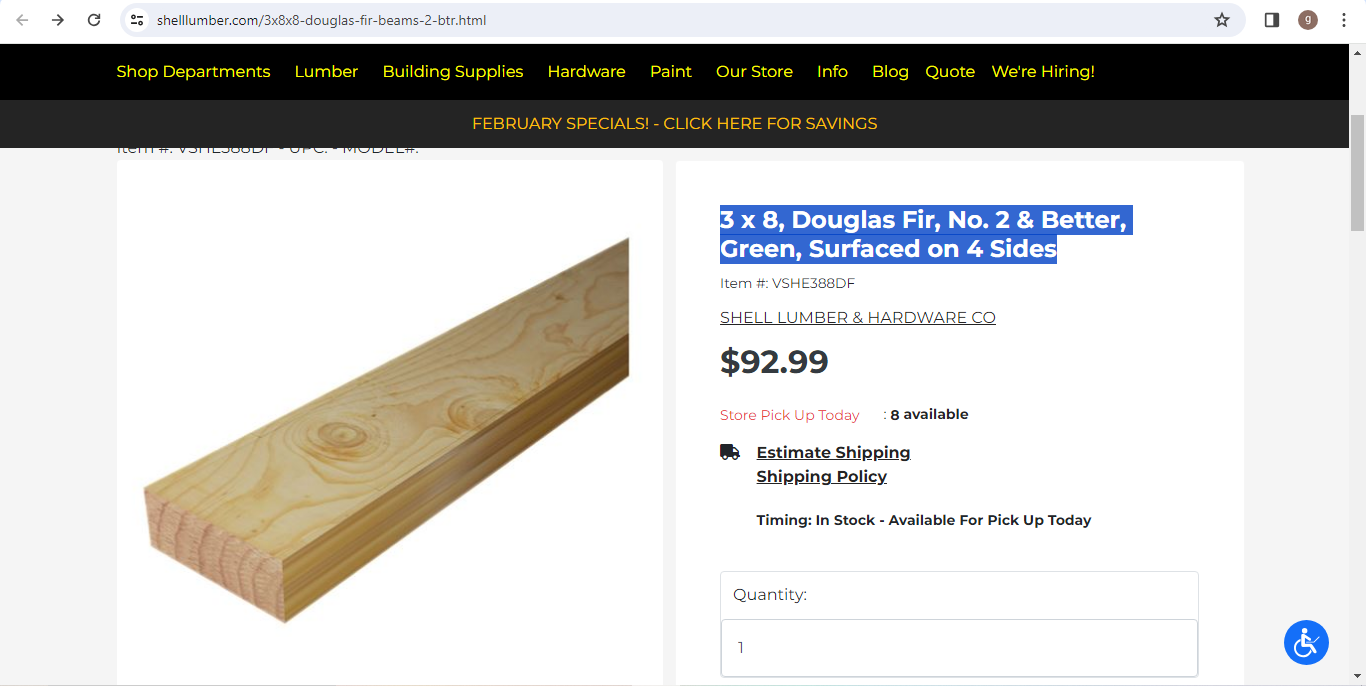Select Quote in the navigation bar
The height and width of the screenshot is (686, 1366).
click(949, 71)
